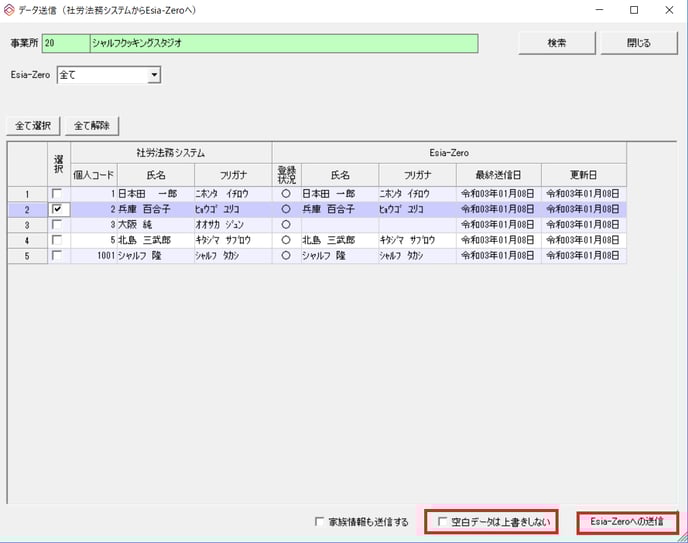688x543 pixels.
Task: Click the 個人コード column header
Action: (94, 175)
